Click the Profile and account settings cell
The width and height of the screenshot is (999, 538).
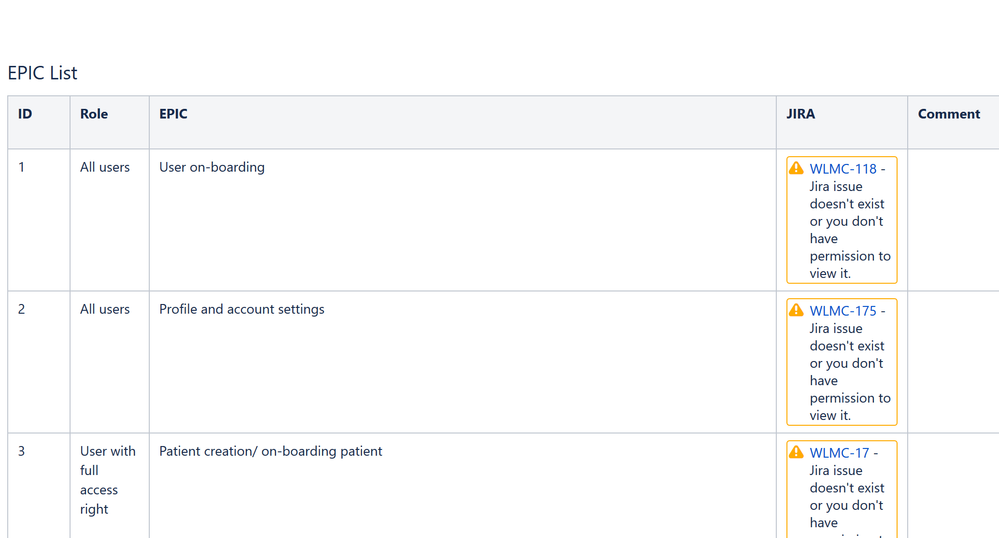pyautogui.click(x=463, y=362)
